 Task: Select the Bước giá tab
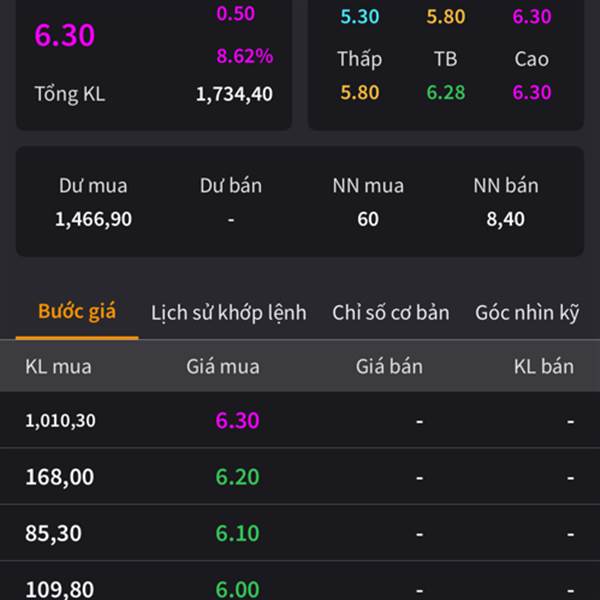(x=77, y=312)
